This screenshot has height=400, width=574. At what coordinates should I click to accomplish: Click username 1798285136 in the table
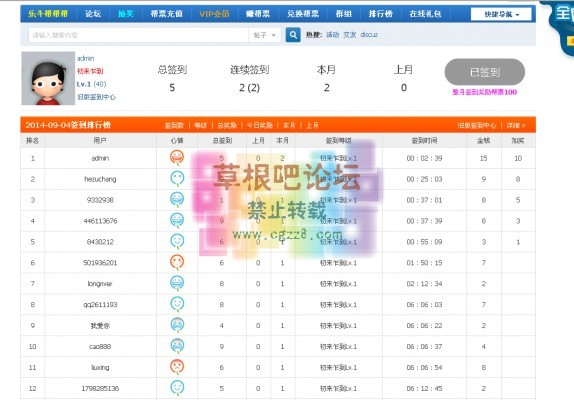pyautogui.click(x=100, y=388)
